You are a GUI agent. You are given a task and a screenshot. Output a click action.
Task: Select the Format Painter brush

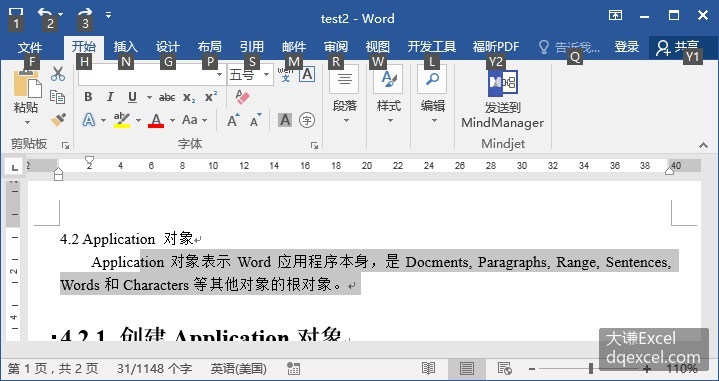[58, 120]
